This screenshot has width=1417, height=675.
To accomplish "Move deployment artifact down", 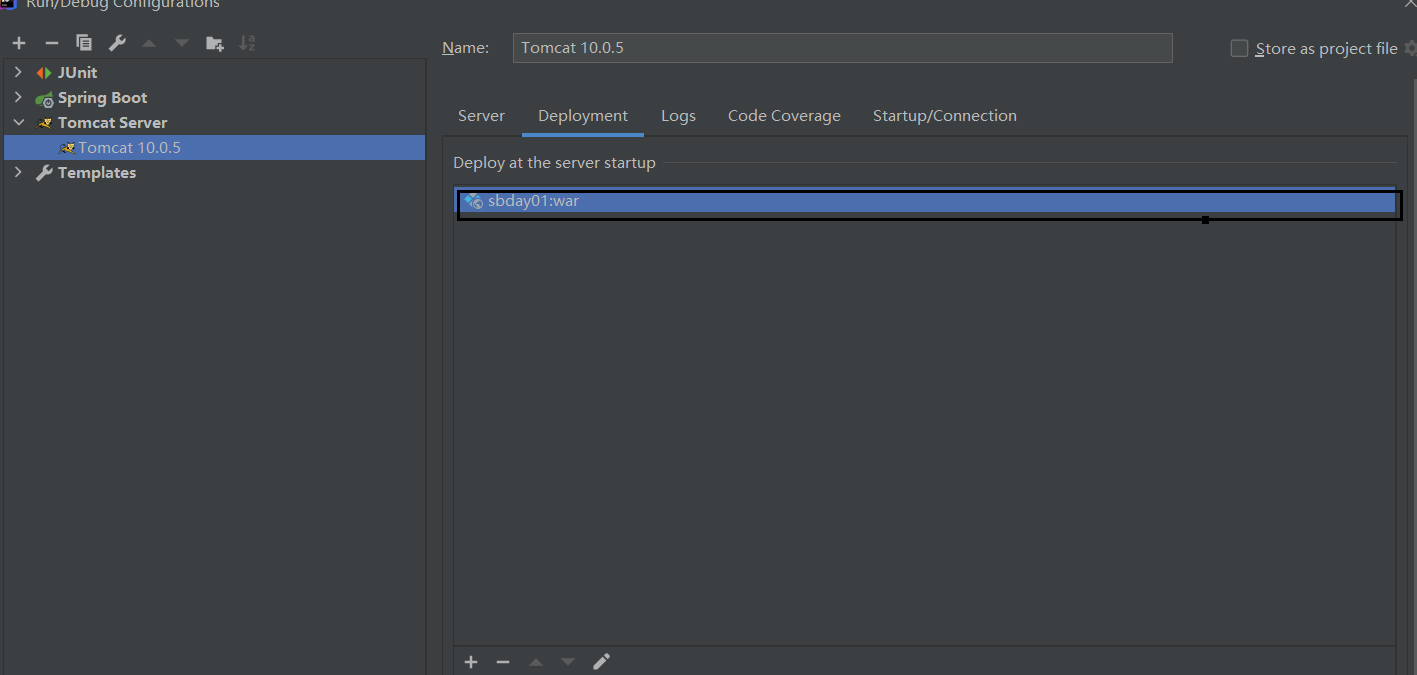I will tap(568, 662).
